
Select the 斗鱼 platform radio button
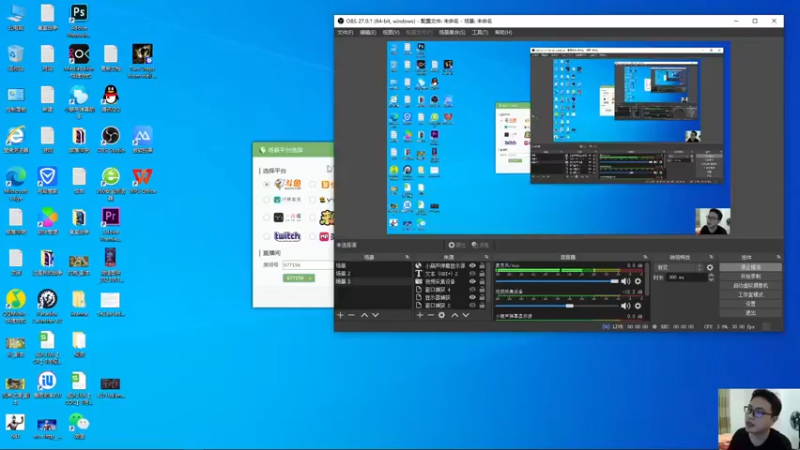pyautogui.click(x=266, y=184)
